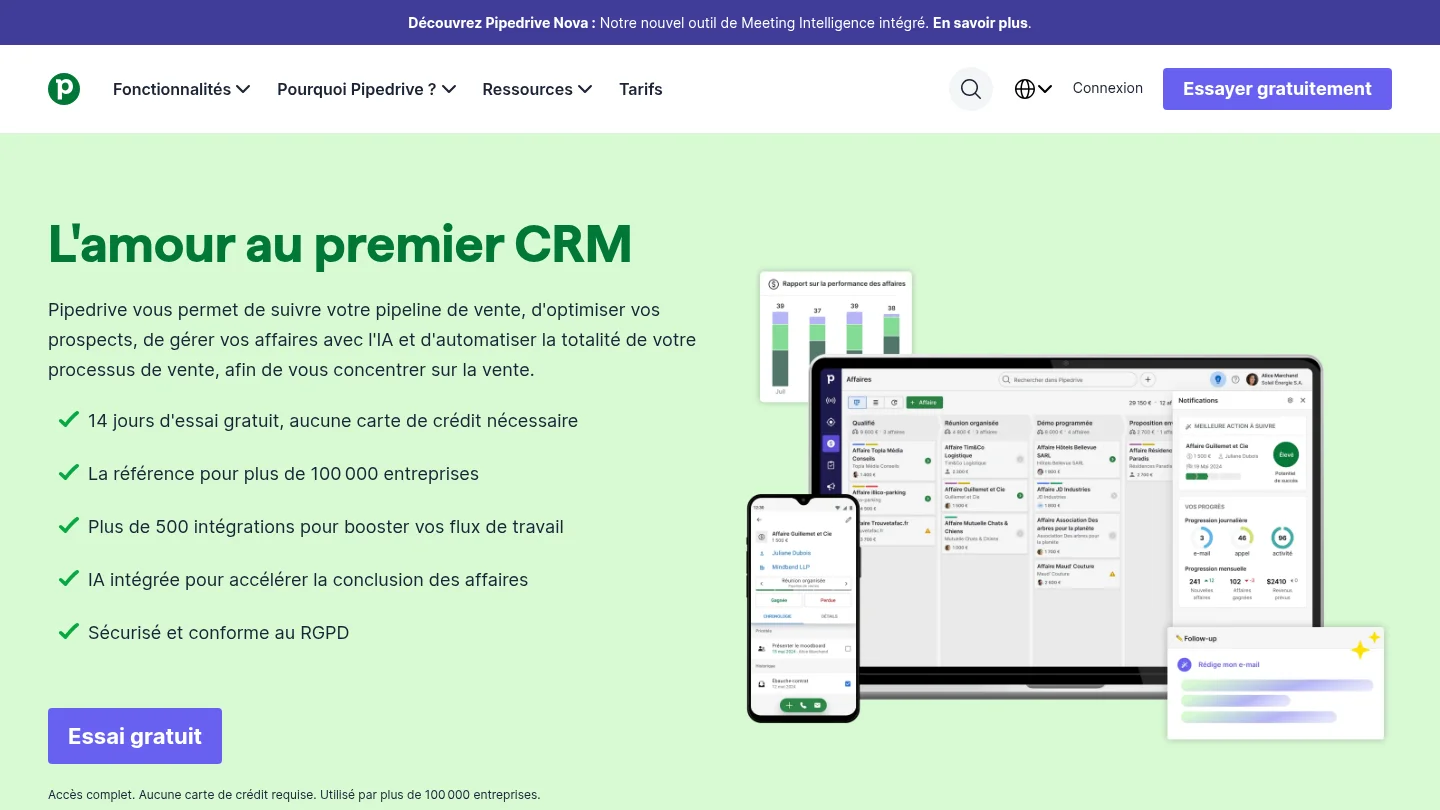Click the blue lightbulb icon in mockup header

[1218, 380]
